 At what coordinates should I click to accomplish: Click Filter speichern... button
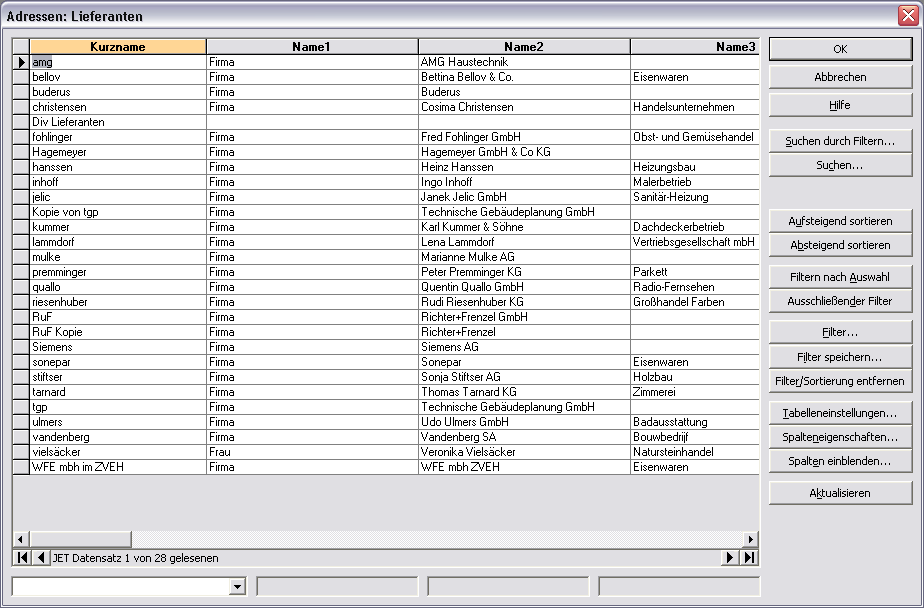[x=840, y=357]
